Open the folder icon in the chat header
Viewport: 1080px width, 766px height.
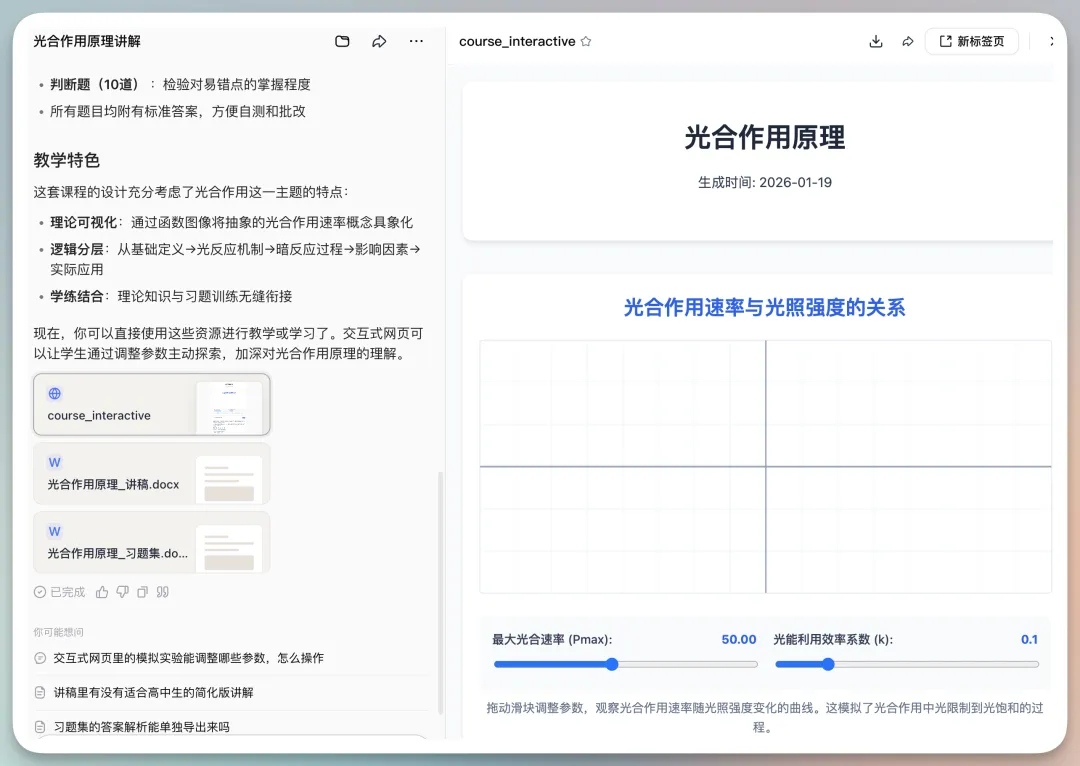click(342, 41)
